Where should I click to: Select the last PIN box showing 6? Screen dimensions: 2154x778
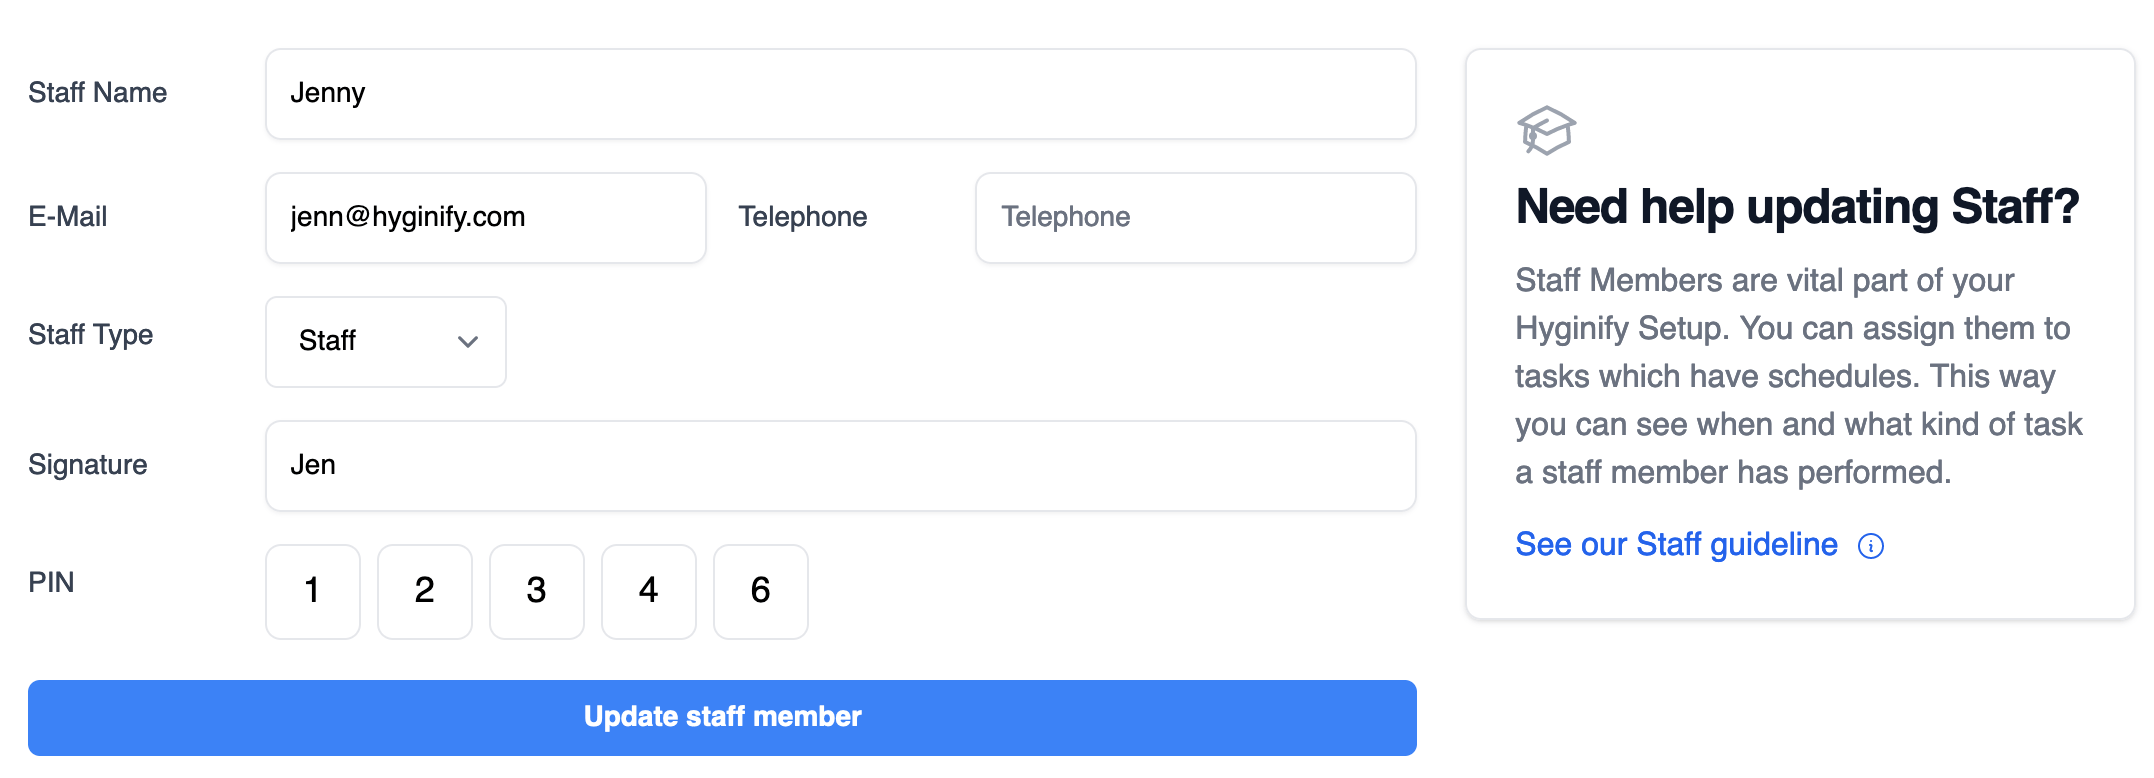coord(761,591)
